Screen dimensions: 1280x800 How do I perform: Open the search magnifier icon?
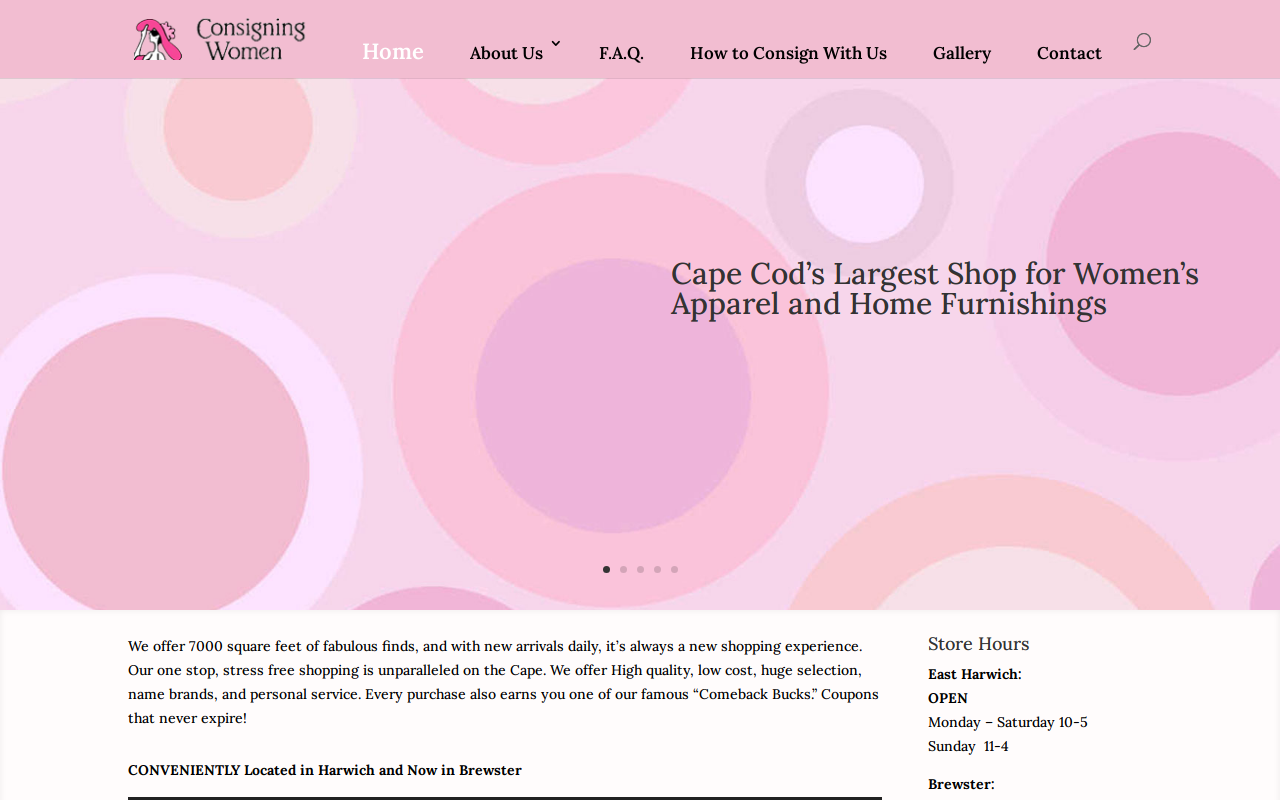tap(1142, 41)
